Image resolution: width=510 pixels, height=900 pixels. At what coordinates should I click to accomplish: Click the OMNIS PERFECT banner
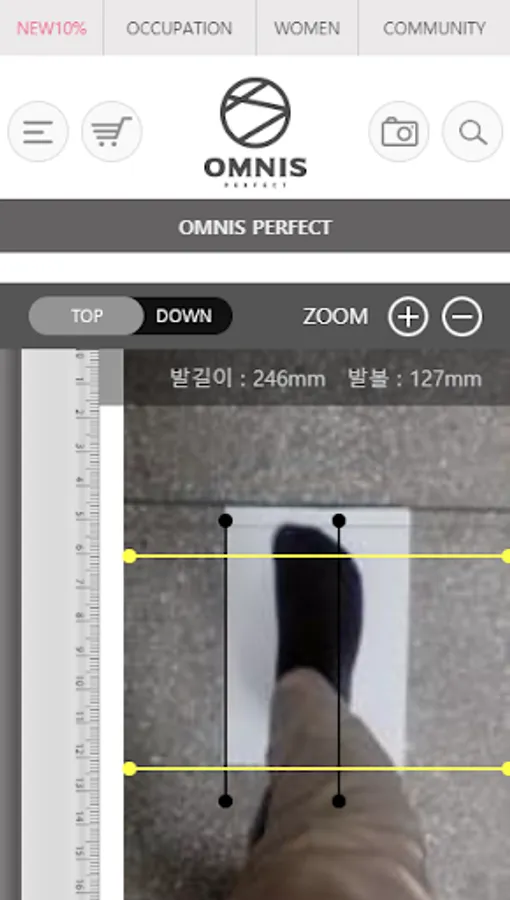click(x=255, y=227)
